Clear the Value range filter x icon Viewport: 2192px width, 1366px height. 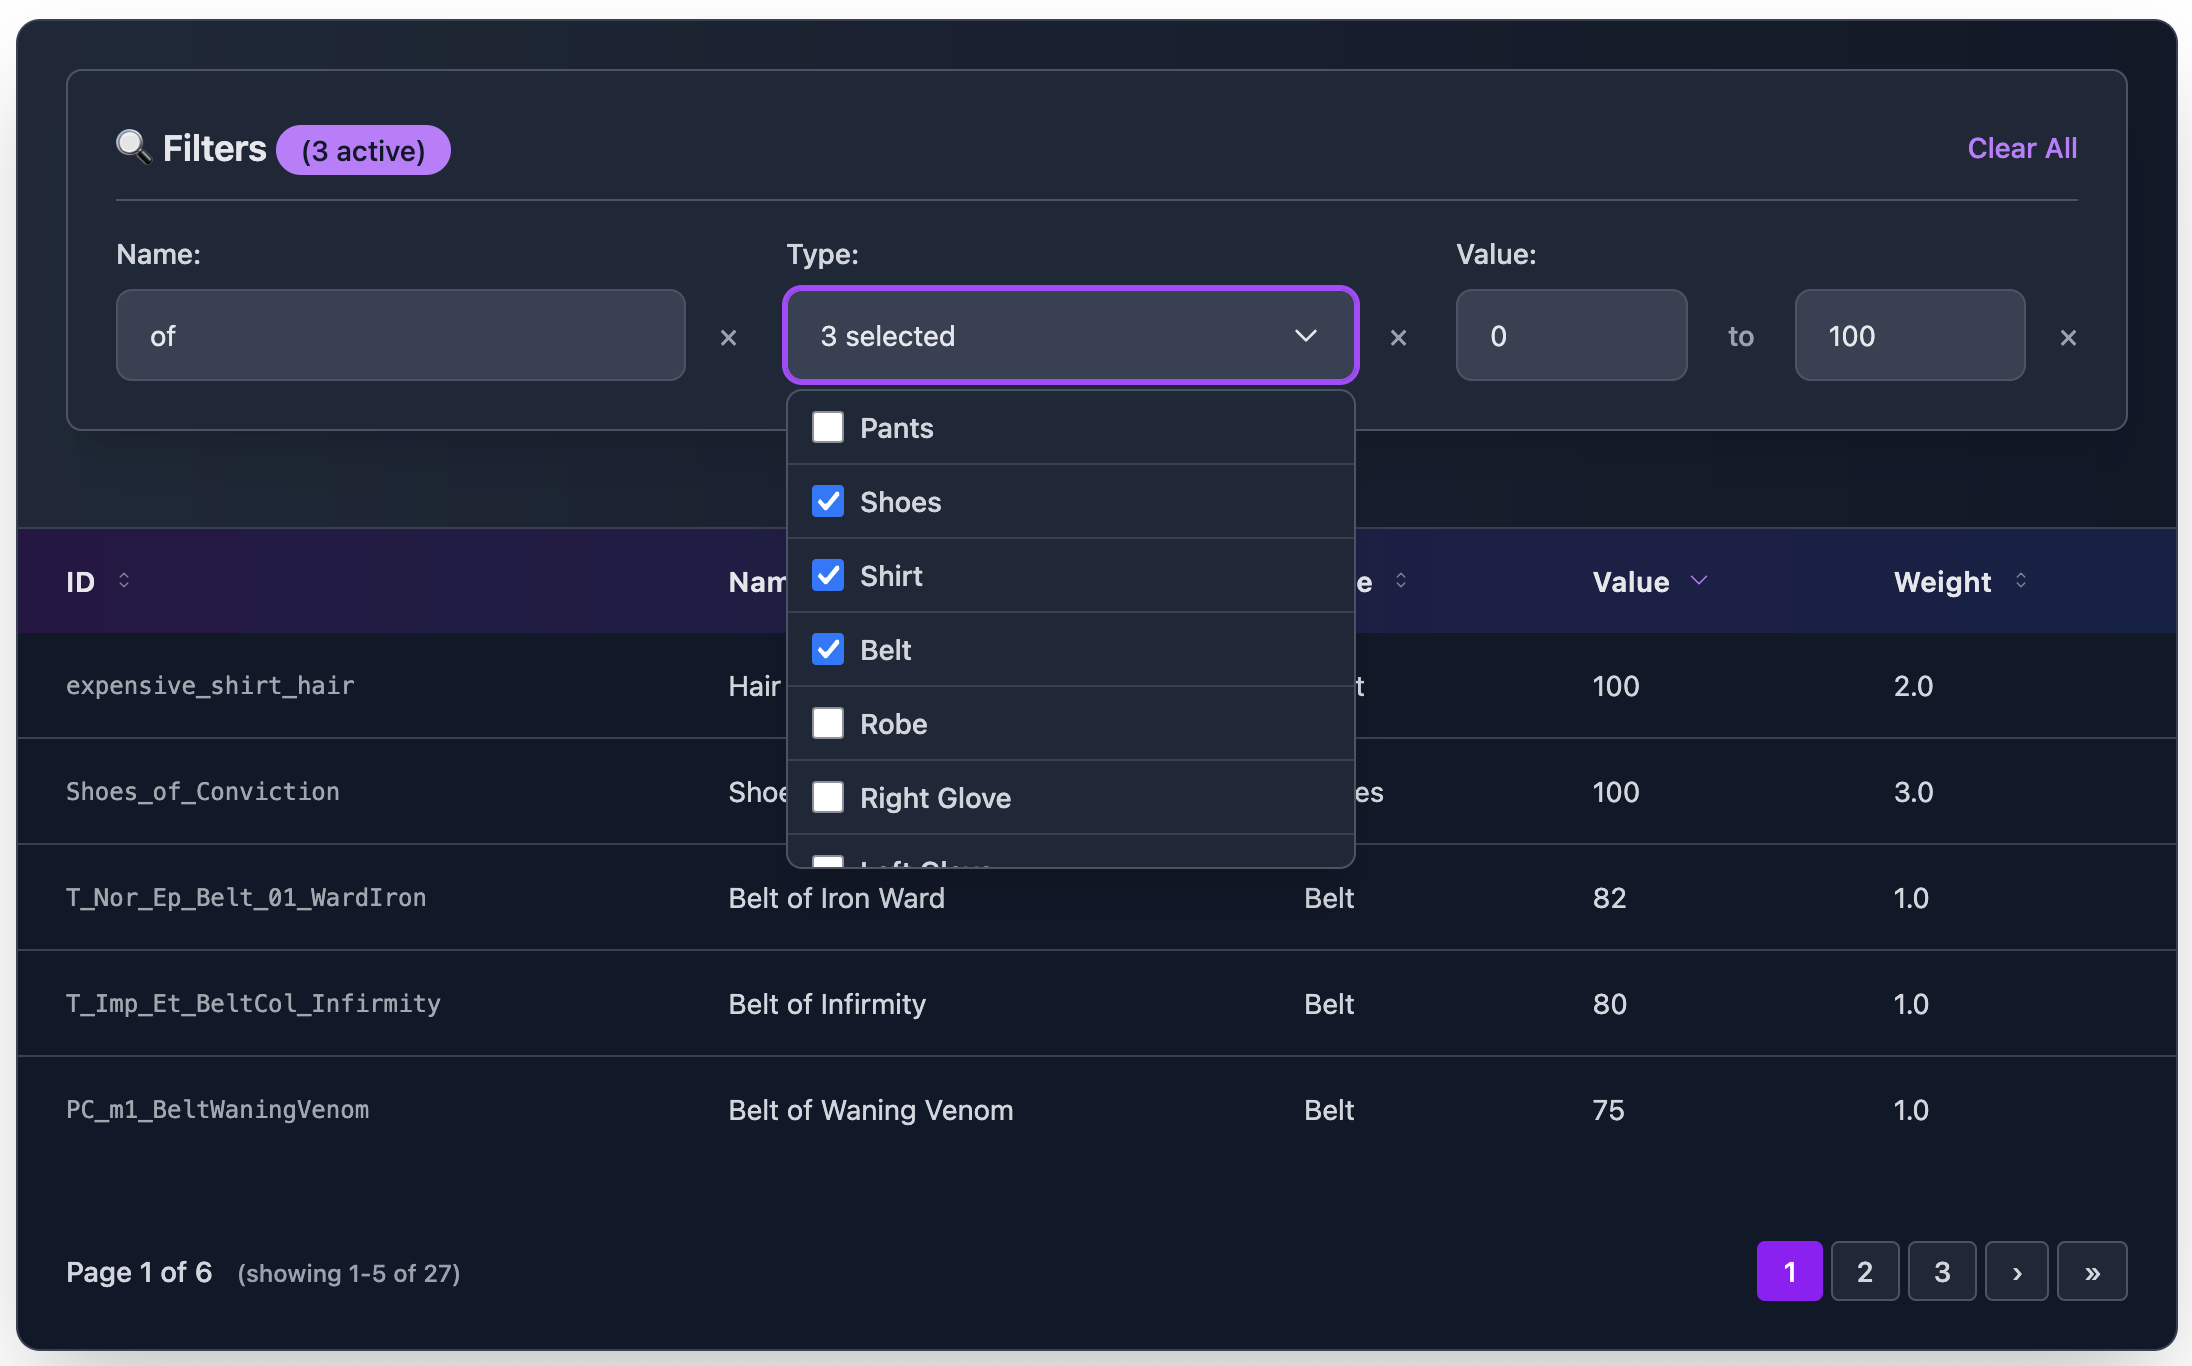click(2067, 337)
